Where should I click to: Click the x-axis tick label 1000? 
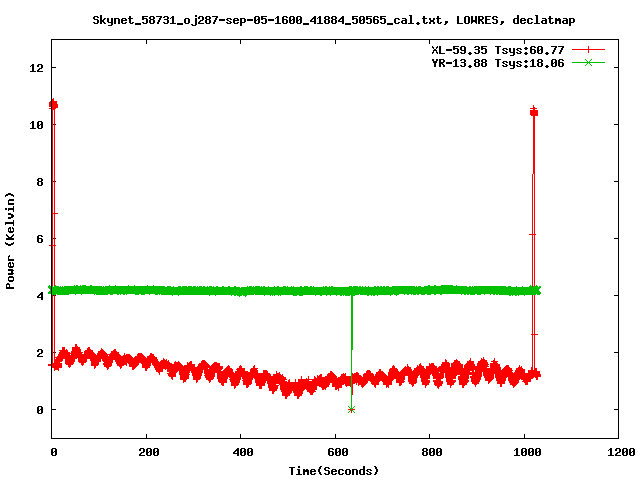tap(527, 452)
